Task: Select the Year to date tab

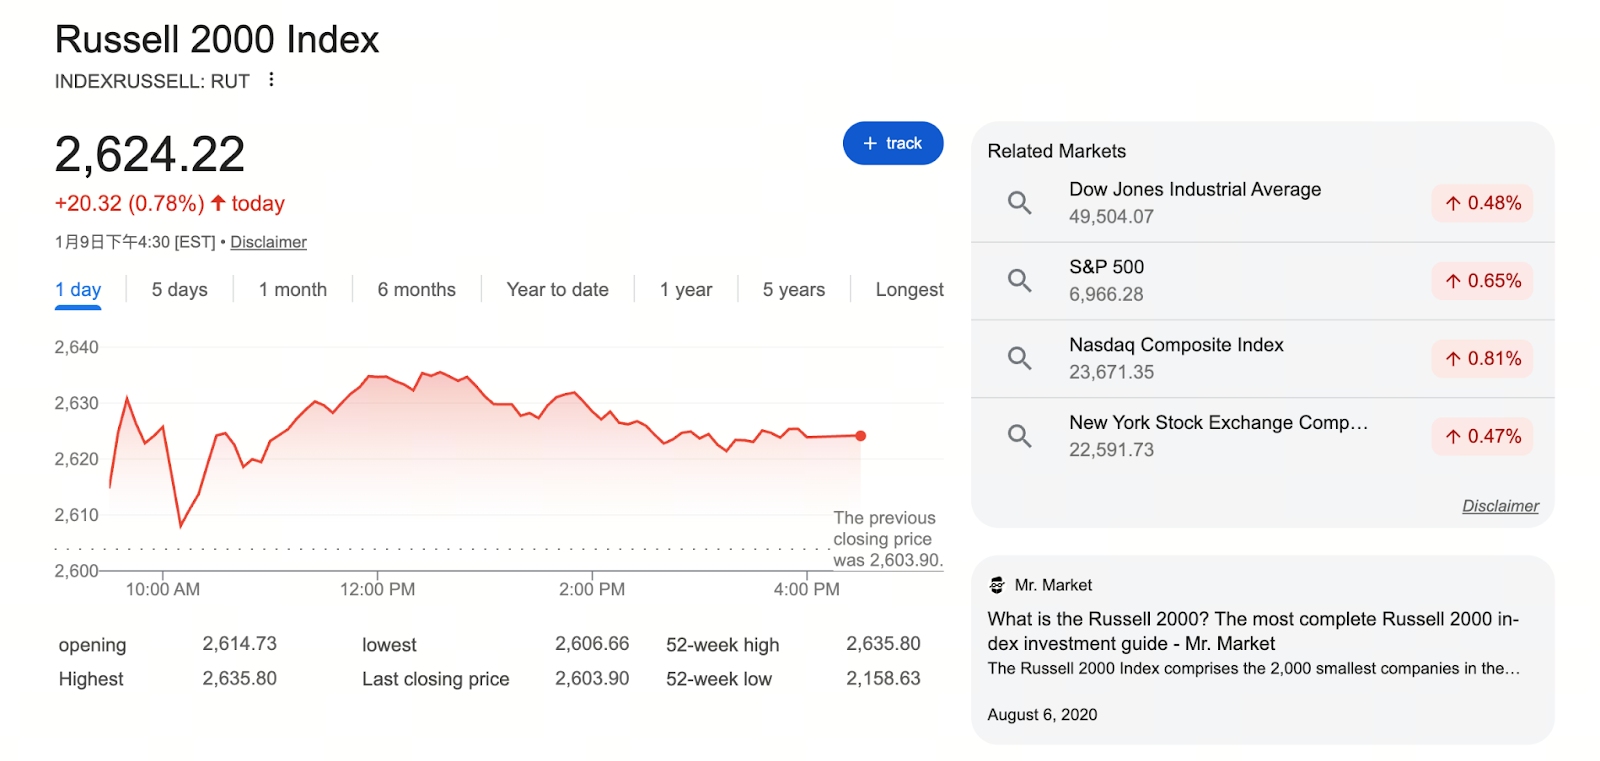Action: point(557,290)
